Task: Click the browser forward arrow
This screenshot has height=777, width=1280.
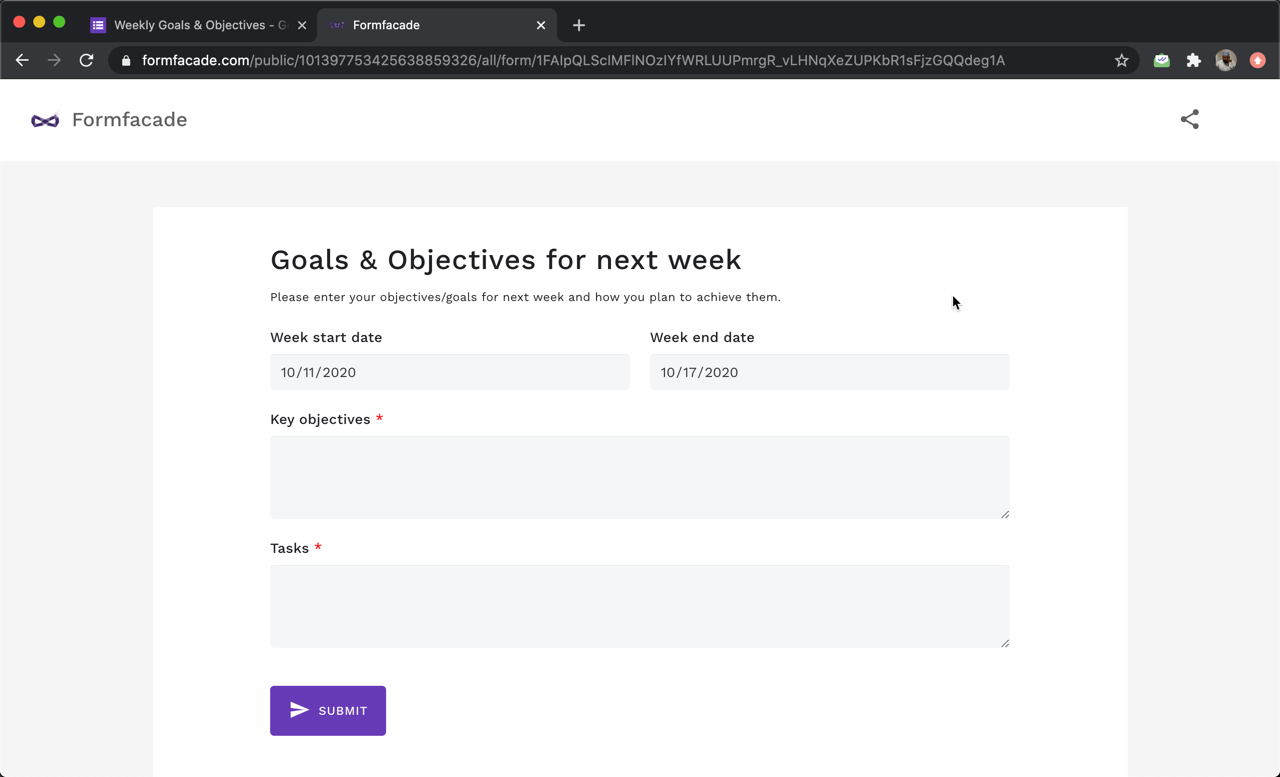Action: pyautogui.click(x=54, y=60)
